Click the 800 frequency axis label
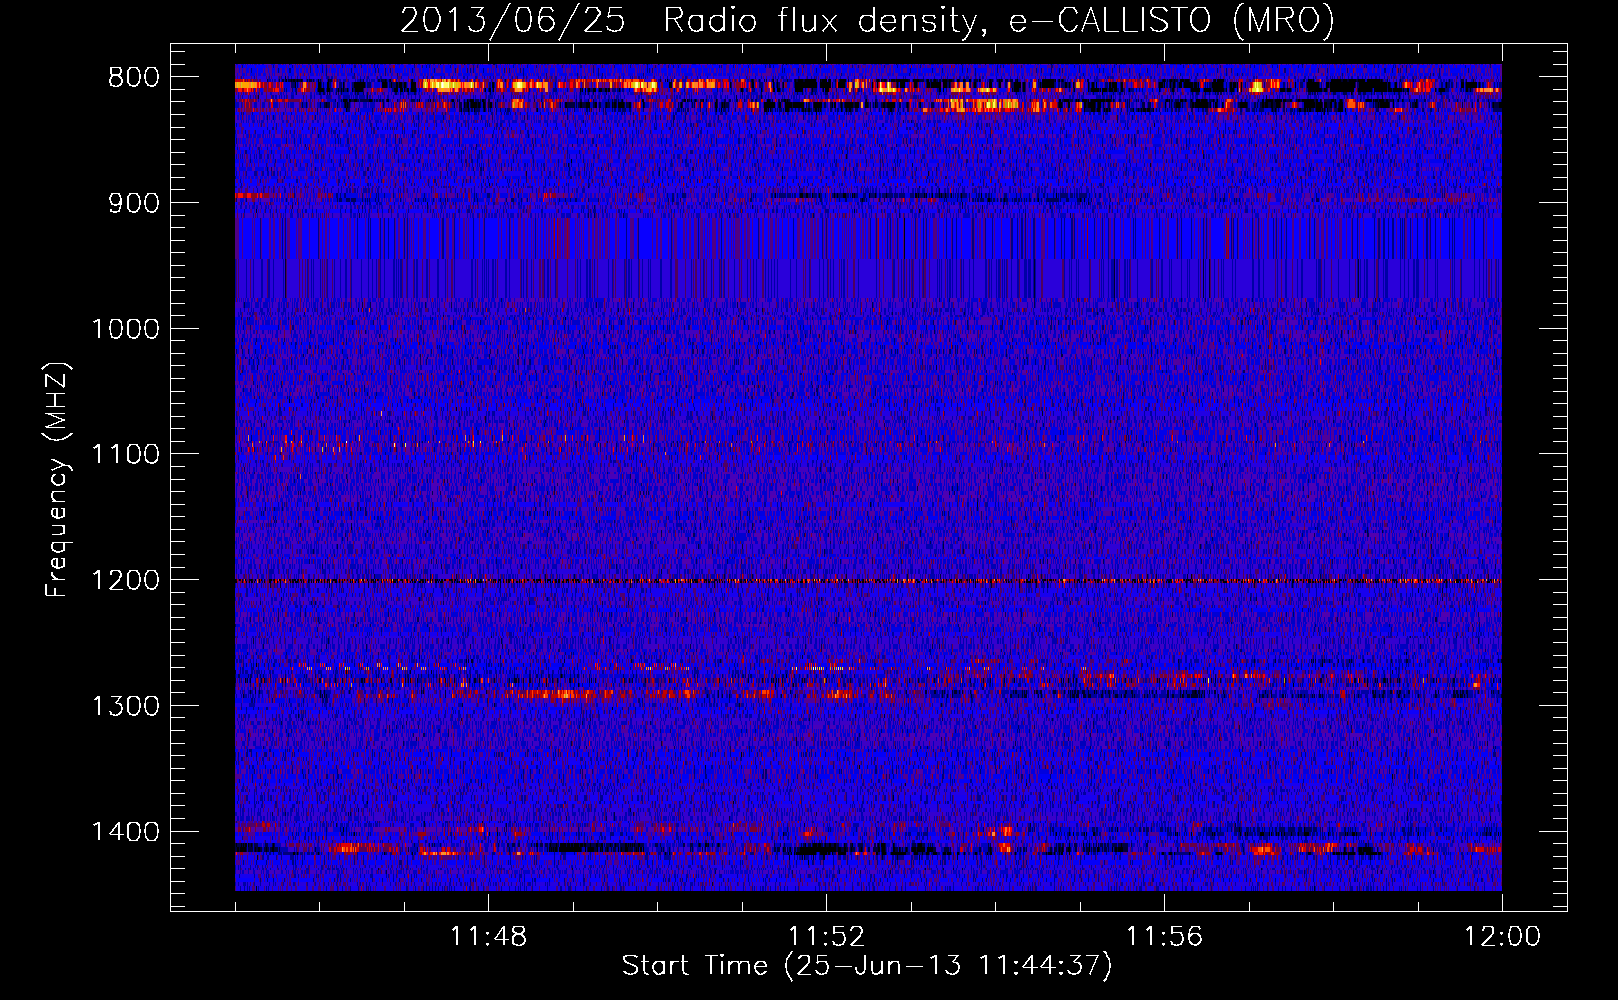 coord(134,78)
